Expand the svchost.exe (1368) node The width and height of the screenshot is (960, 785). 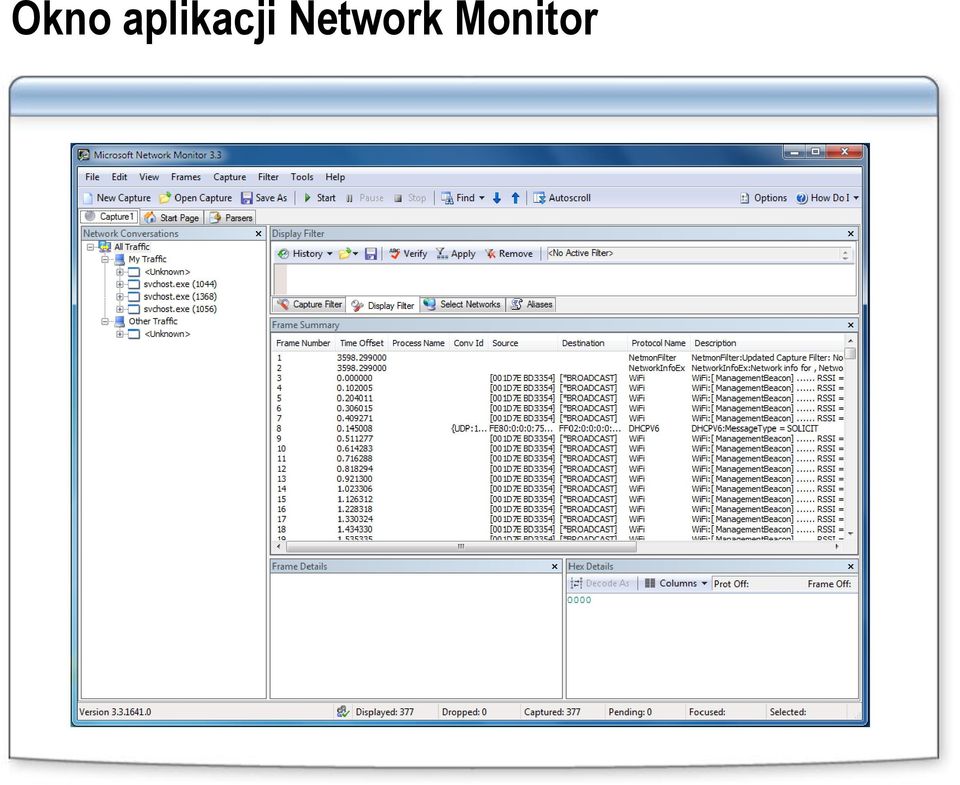coord(120,297)
